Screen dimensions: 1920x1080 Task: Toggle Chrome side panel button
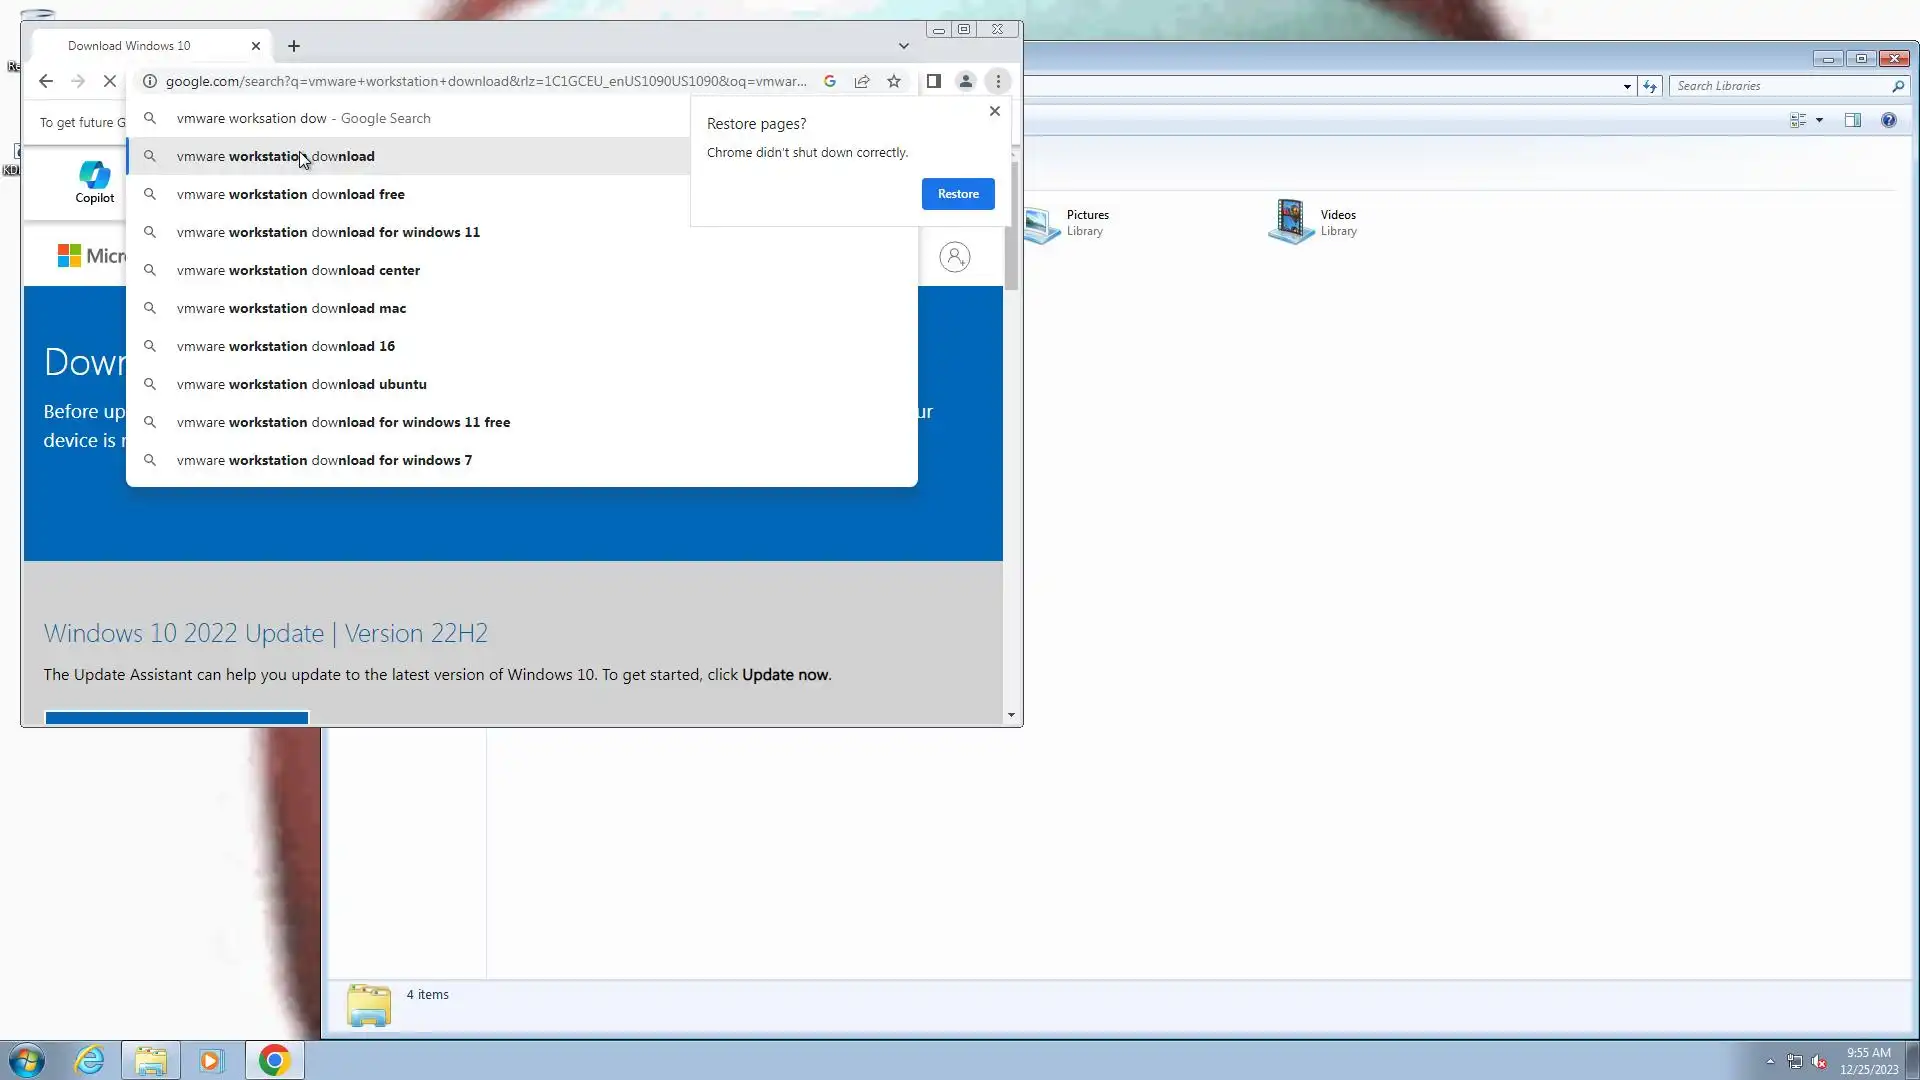coord(934,81)
